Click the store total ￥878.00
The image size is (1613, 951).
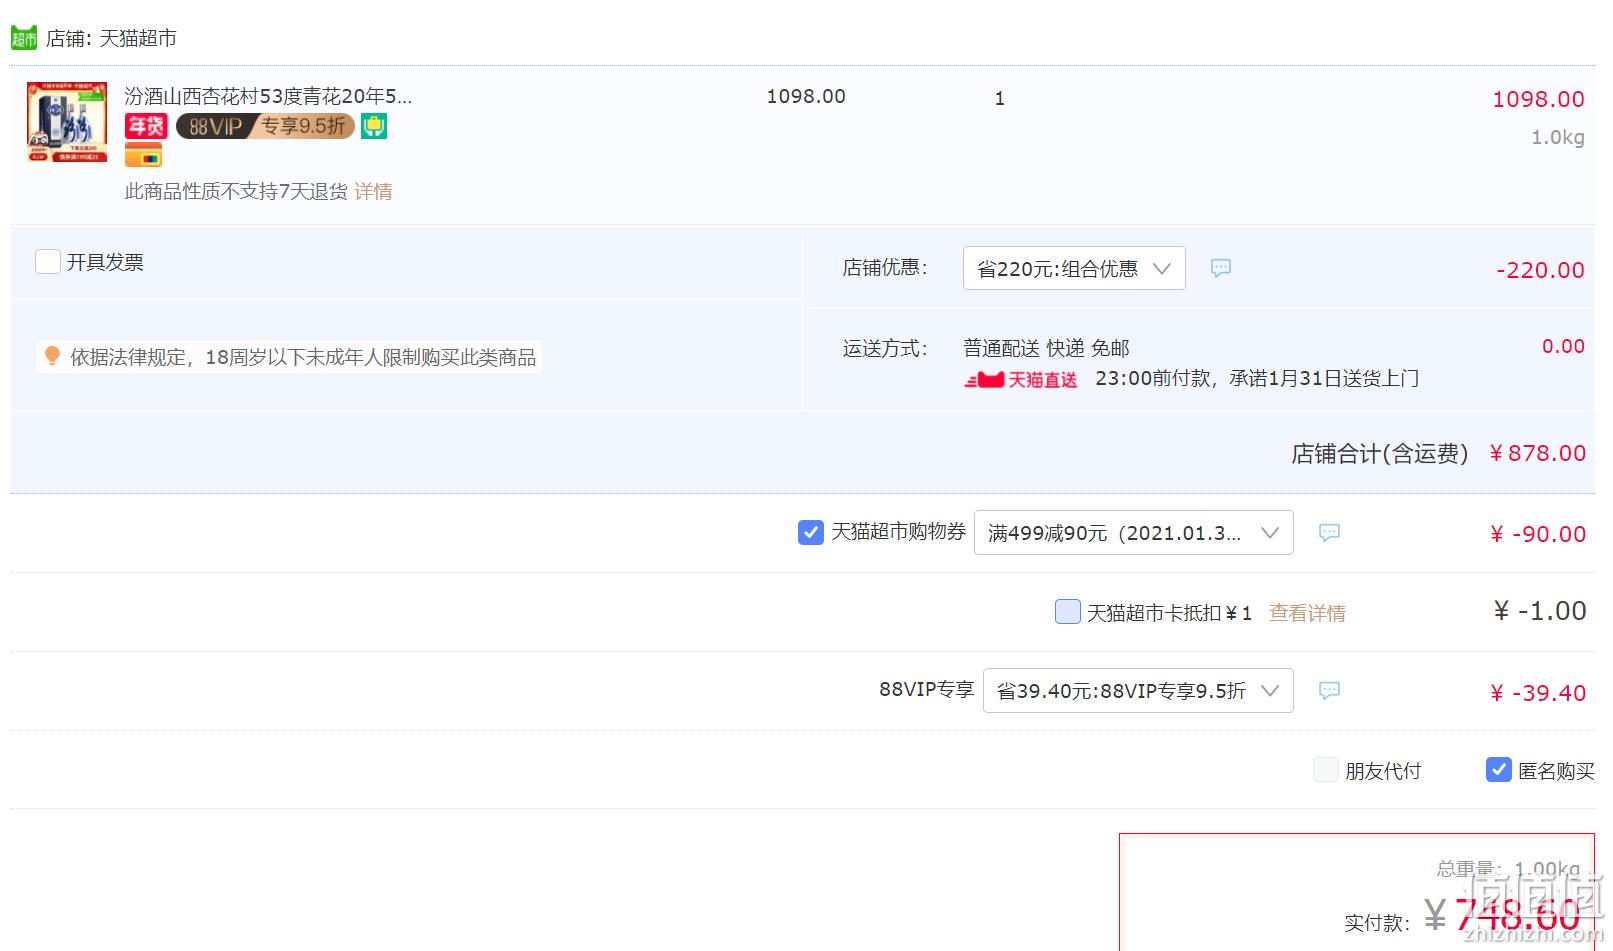coord(1537,453)
